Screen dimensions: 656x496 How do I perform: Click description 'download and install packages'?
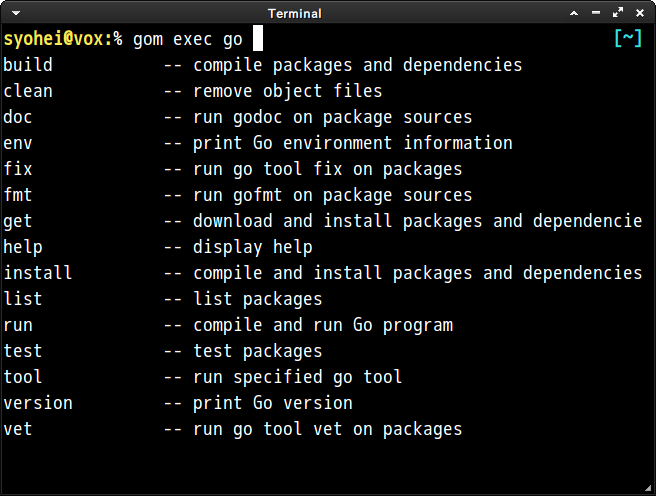tap(338, 221)
